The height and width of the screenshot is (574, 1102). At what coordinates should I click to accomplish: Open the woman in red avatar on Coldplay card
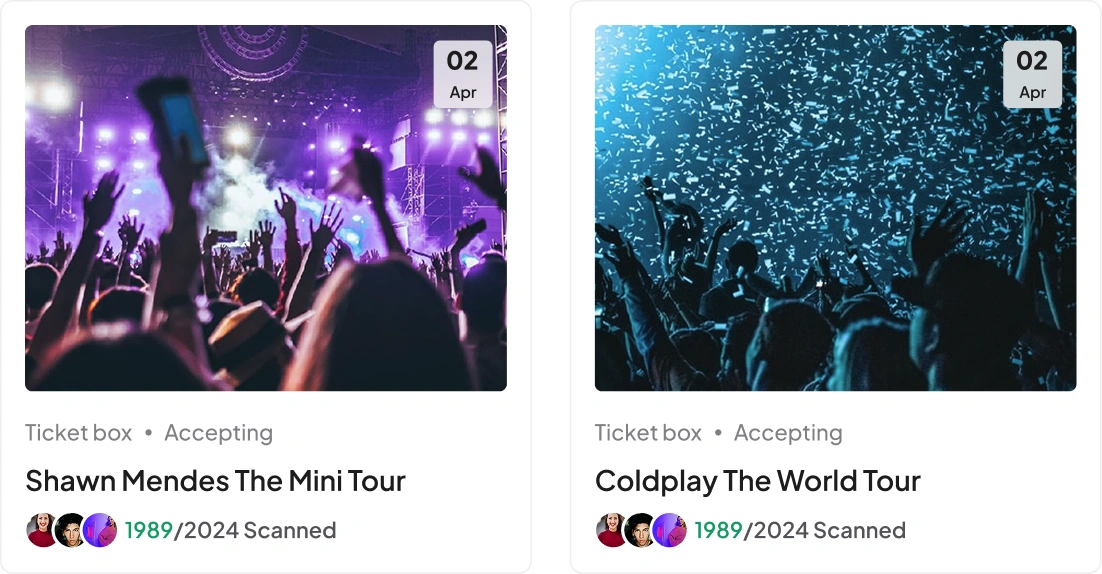click(612, 530)
